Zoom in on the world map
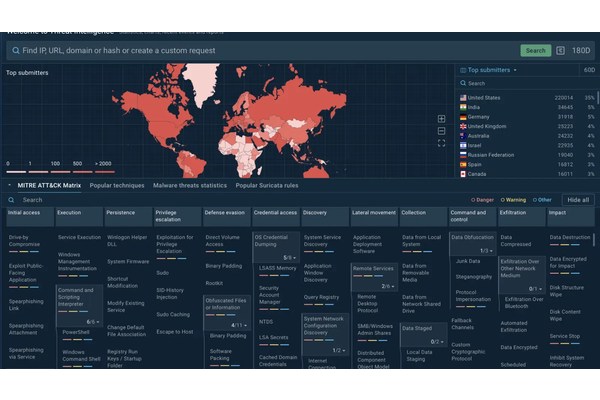Screen dimensions: 600x400 pyautogui.click(x=441, y=119)
